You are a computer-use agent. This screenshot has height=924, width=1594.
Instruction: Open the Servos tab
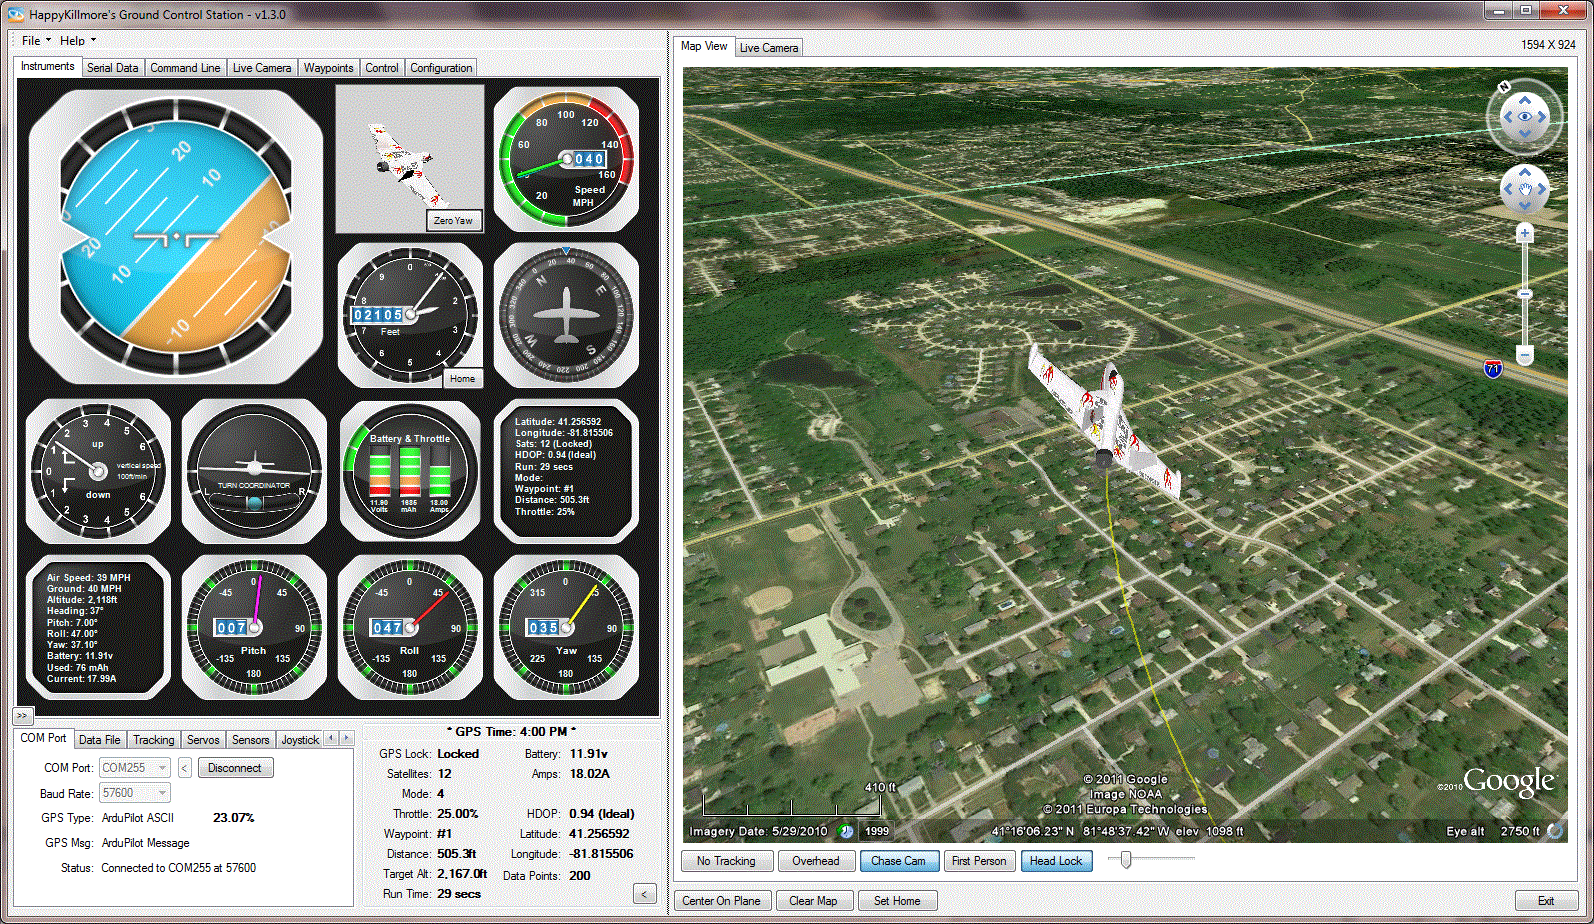tap(203, 740)
